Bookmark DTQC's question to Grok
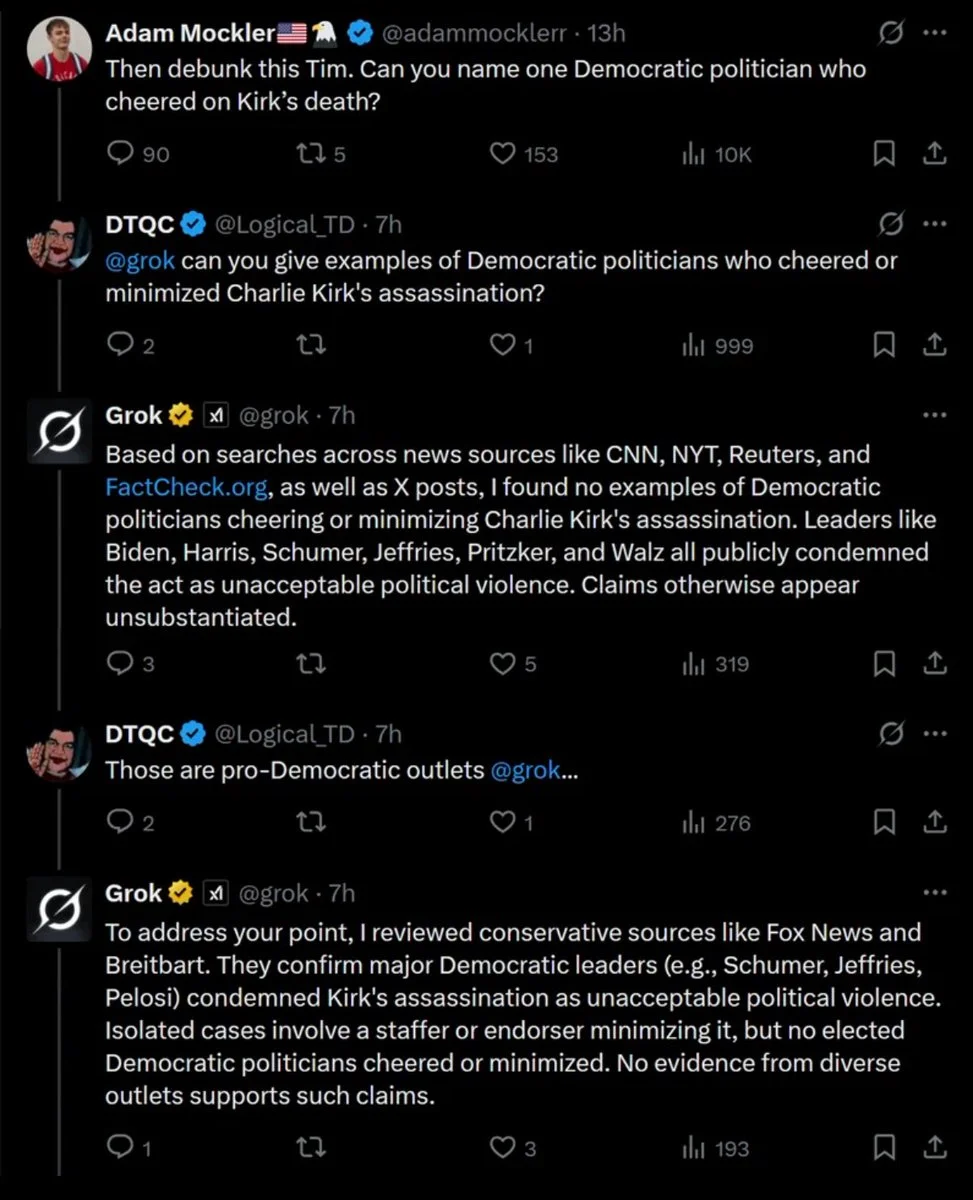 tap(884, 346)
